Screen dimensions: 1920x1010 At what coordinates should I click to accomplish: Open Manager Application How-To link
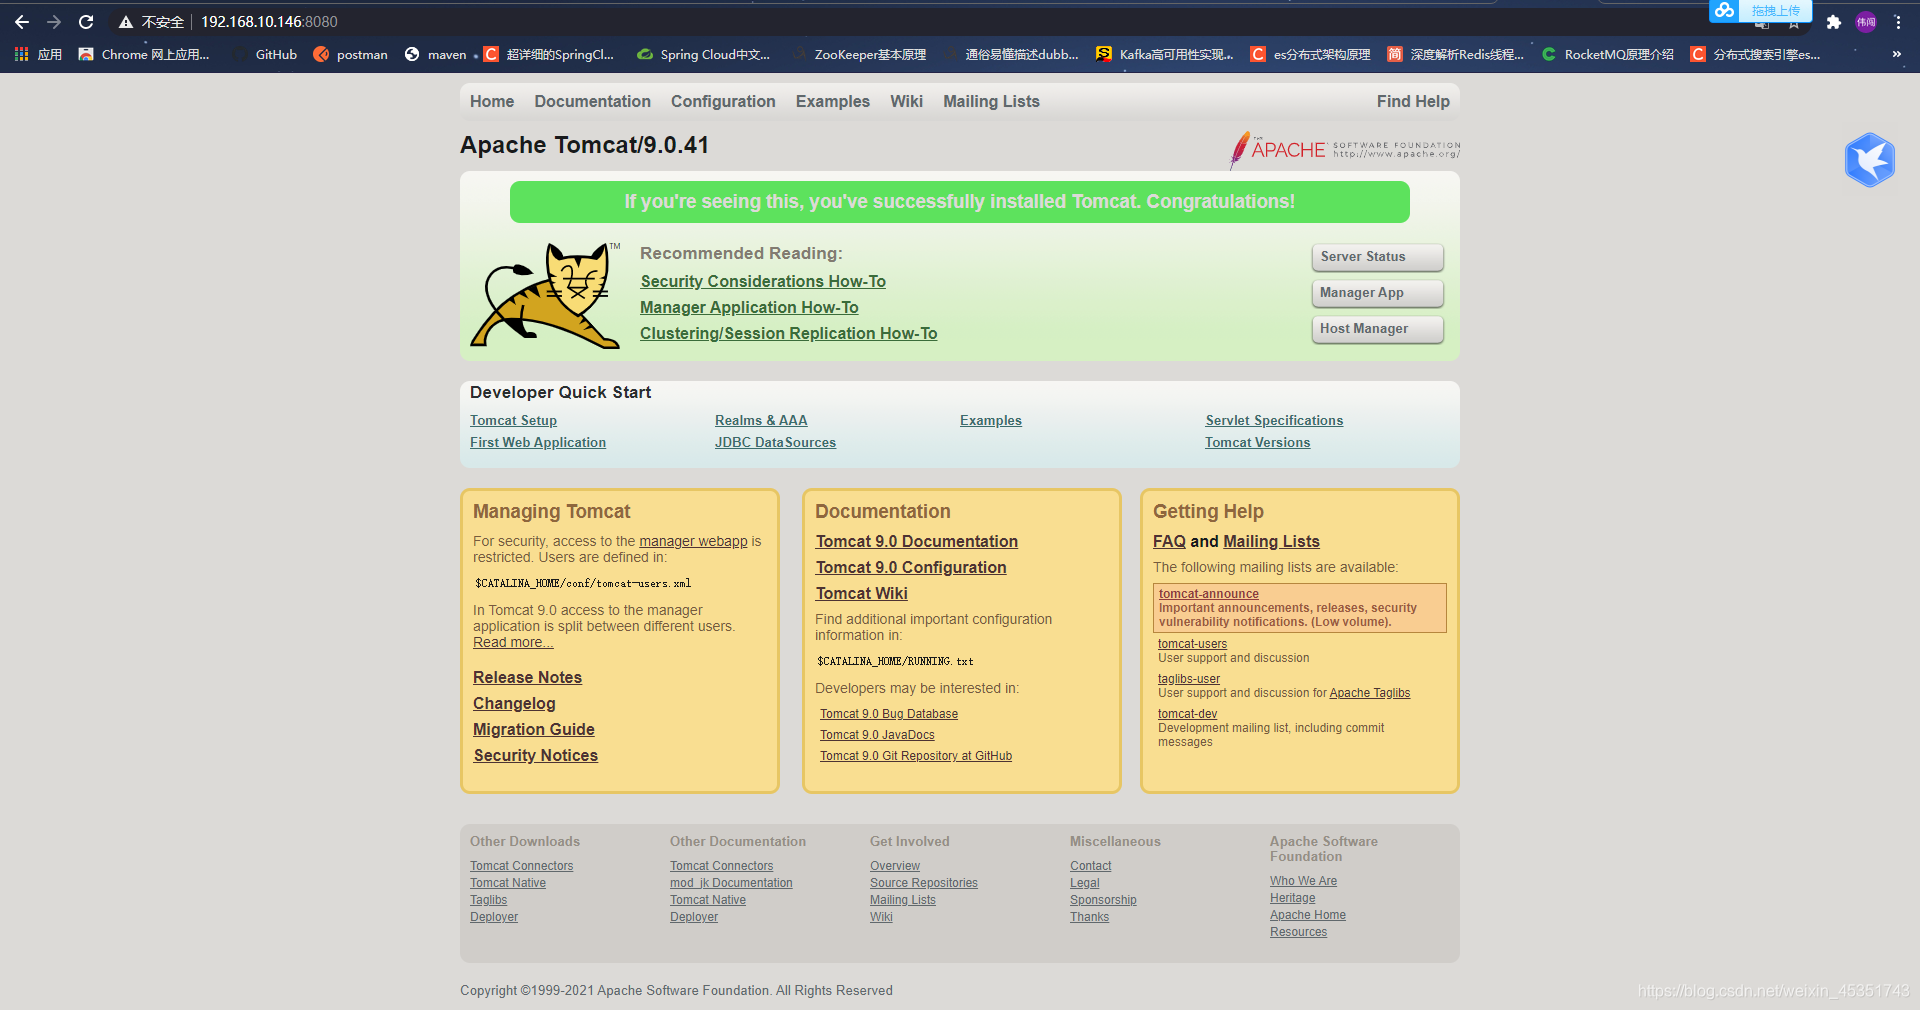[x=749, y=308]
